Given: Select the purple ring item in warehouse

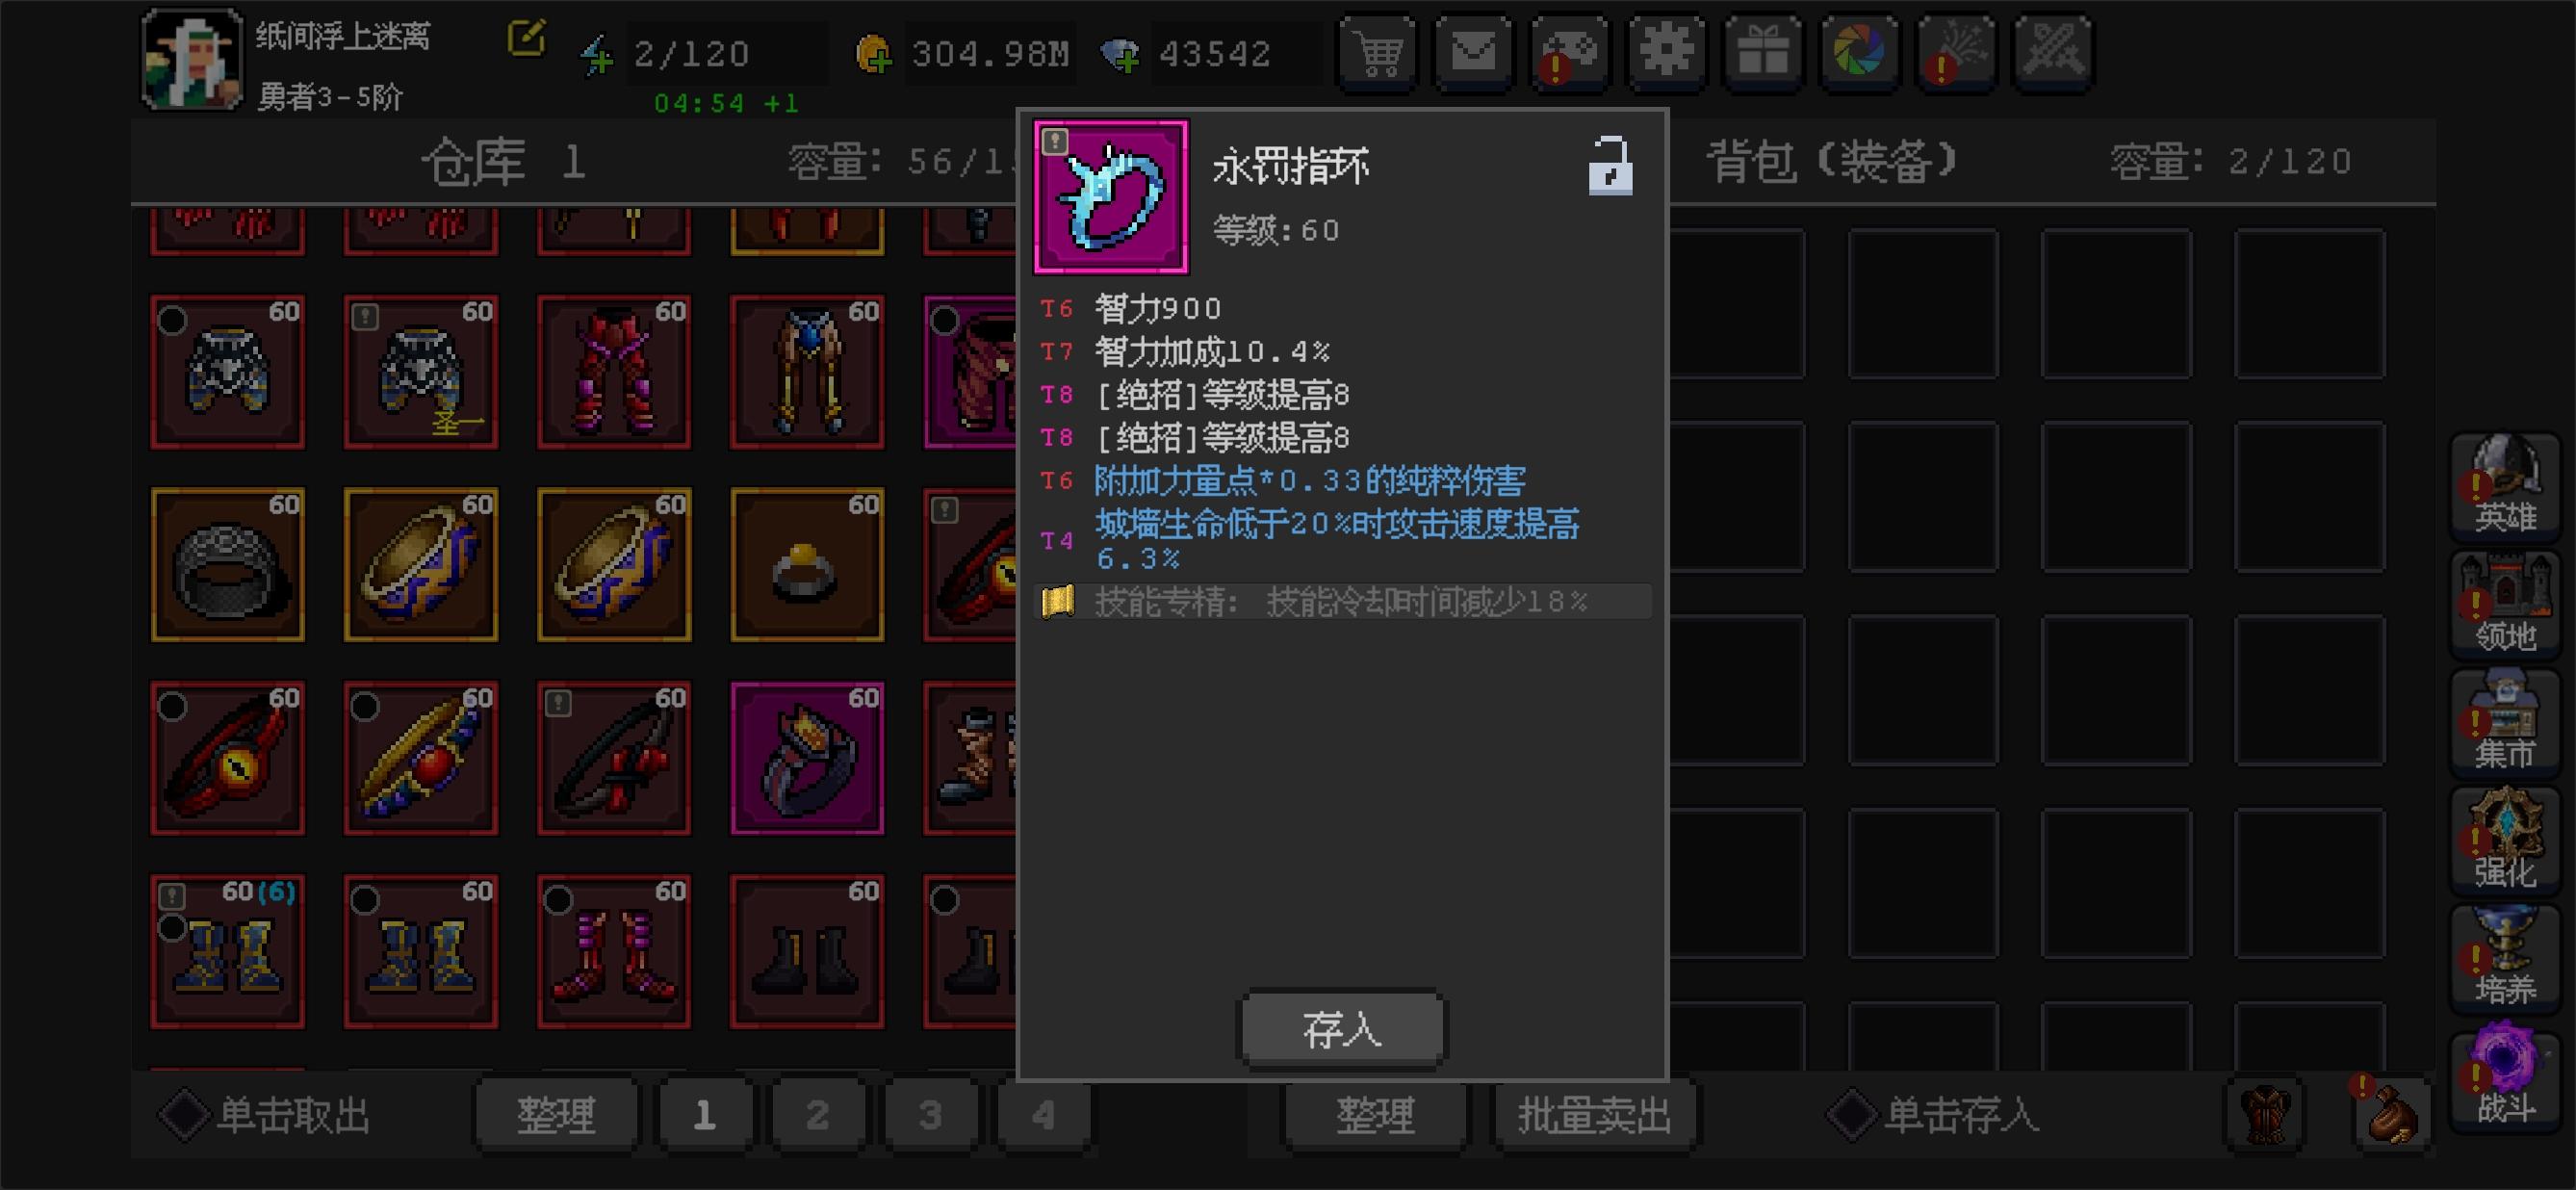Looking at the screenshot, I should click(x=807, y=758).
